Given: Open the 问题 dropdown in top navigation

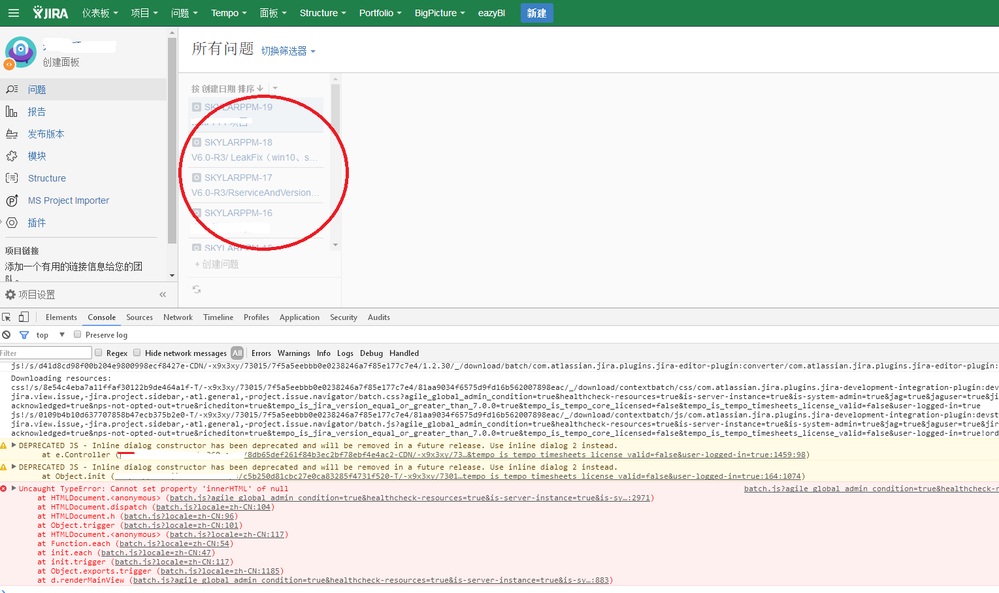Looking at the screenshot, I should pos(184,13).
